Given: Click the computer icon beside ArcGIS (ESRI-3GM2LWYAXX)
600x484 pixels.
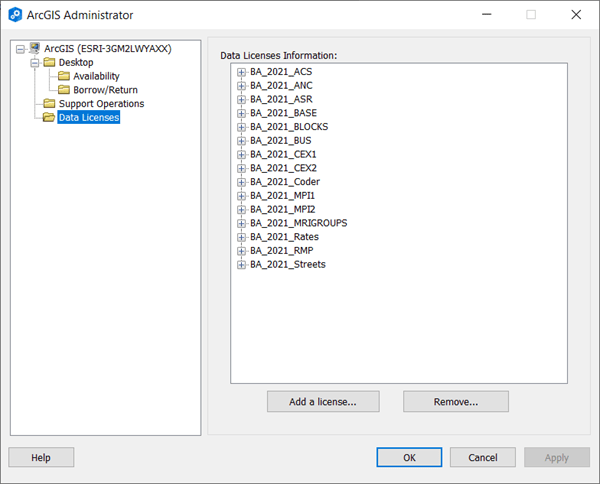Looking at the screenshot, I should click(34, 48).
